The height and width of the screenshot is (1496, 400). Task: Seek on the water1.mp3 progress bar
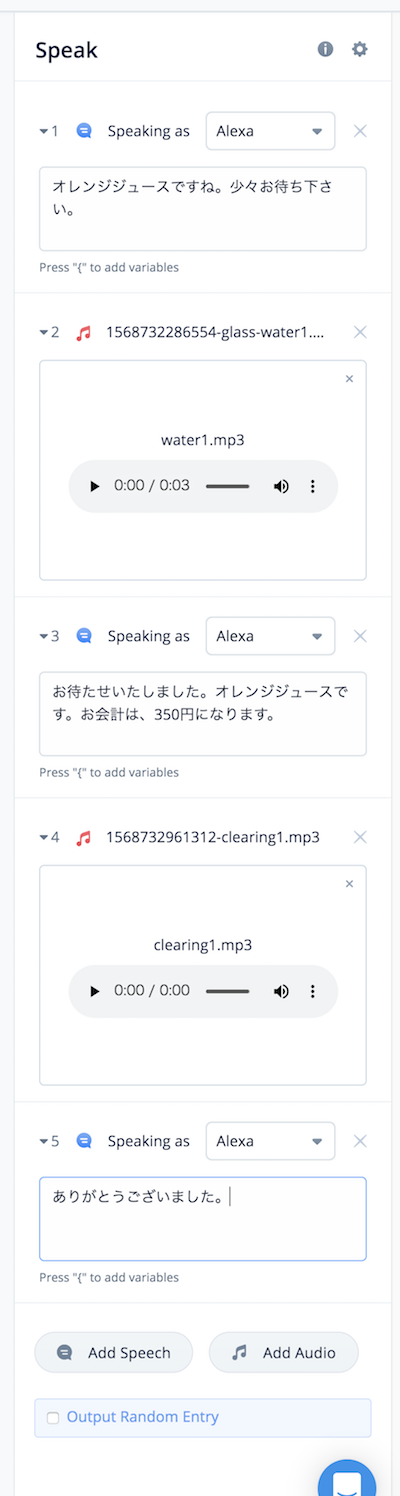click(228, 486)
